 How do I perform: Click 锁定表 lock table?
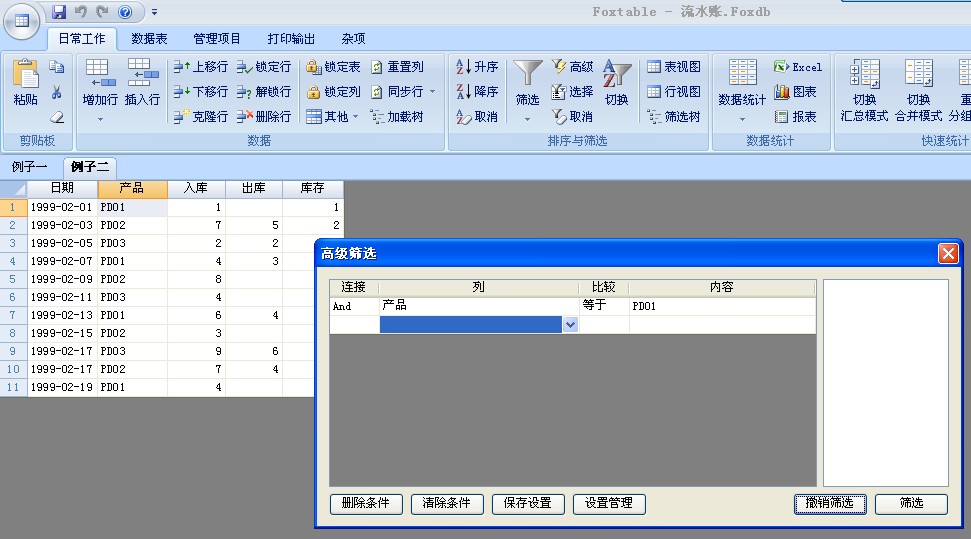click(x=333, y=67)
